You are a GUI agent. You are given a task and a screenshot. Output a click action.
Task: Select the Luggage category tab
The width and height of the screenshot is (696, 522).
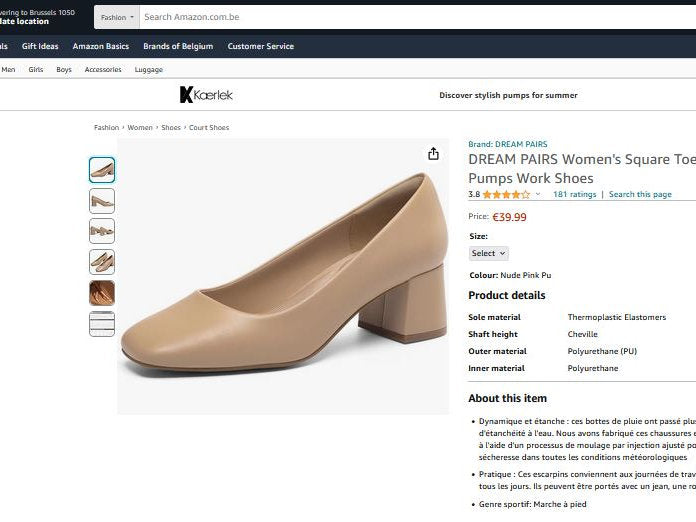tap(148, 70)
